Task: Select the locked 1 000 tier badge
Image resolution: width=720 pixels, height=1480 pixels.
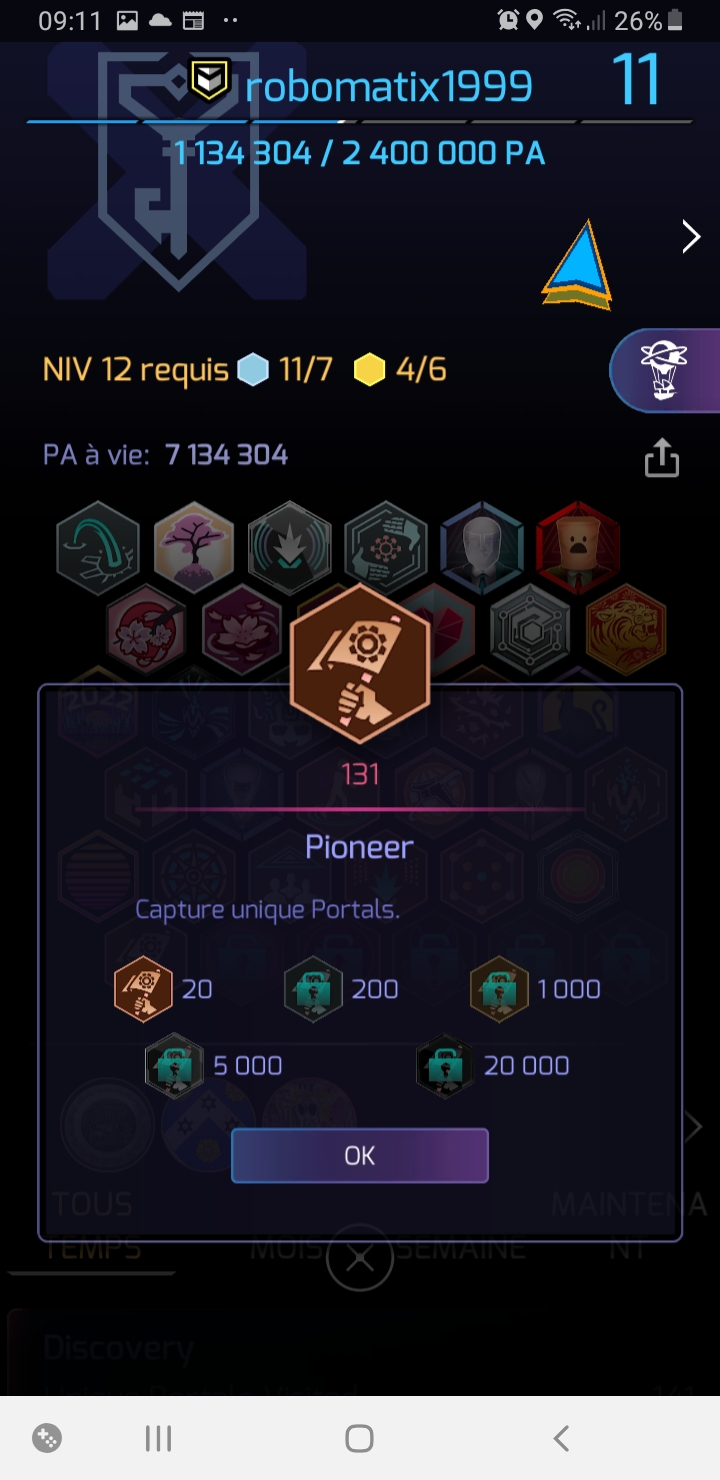Action: 499,989
